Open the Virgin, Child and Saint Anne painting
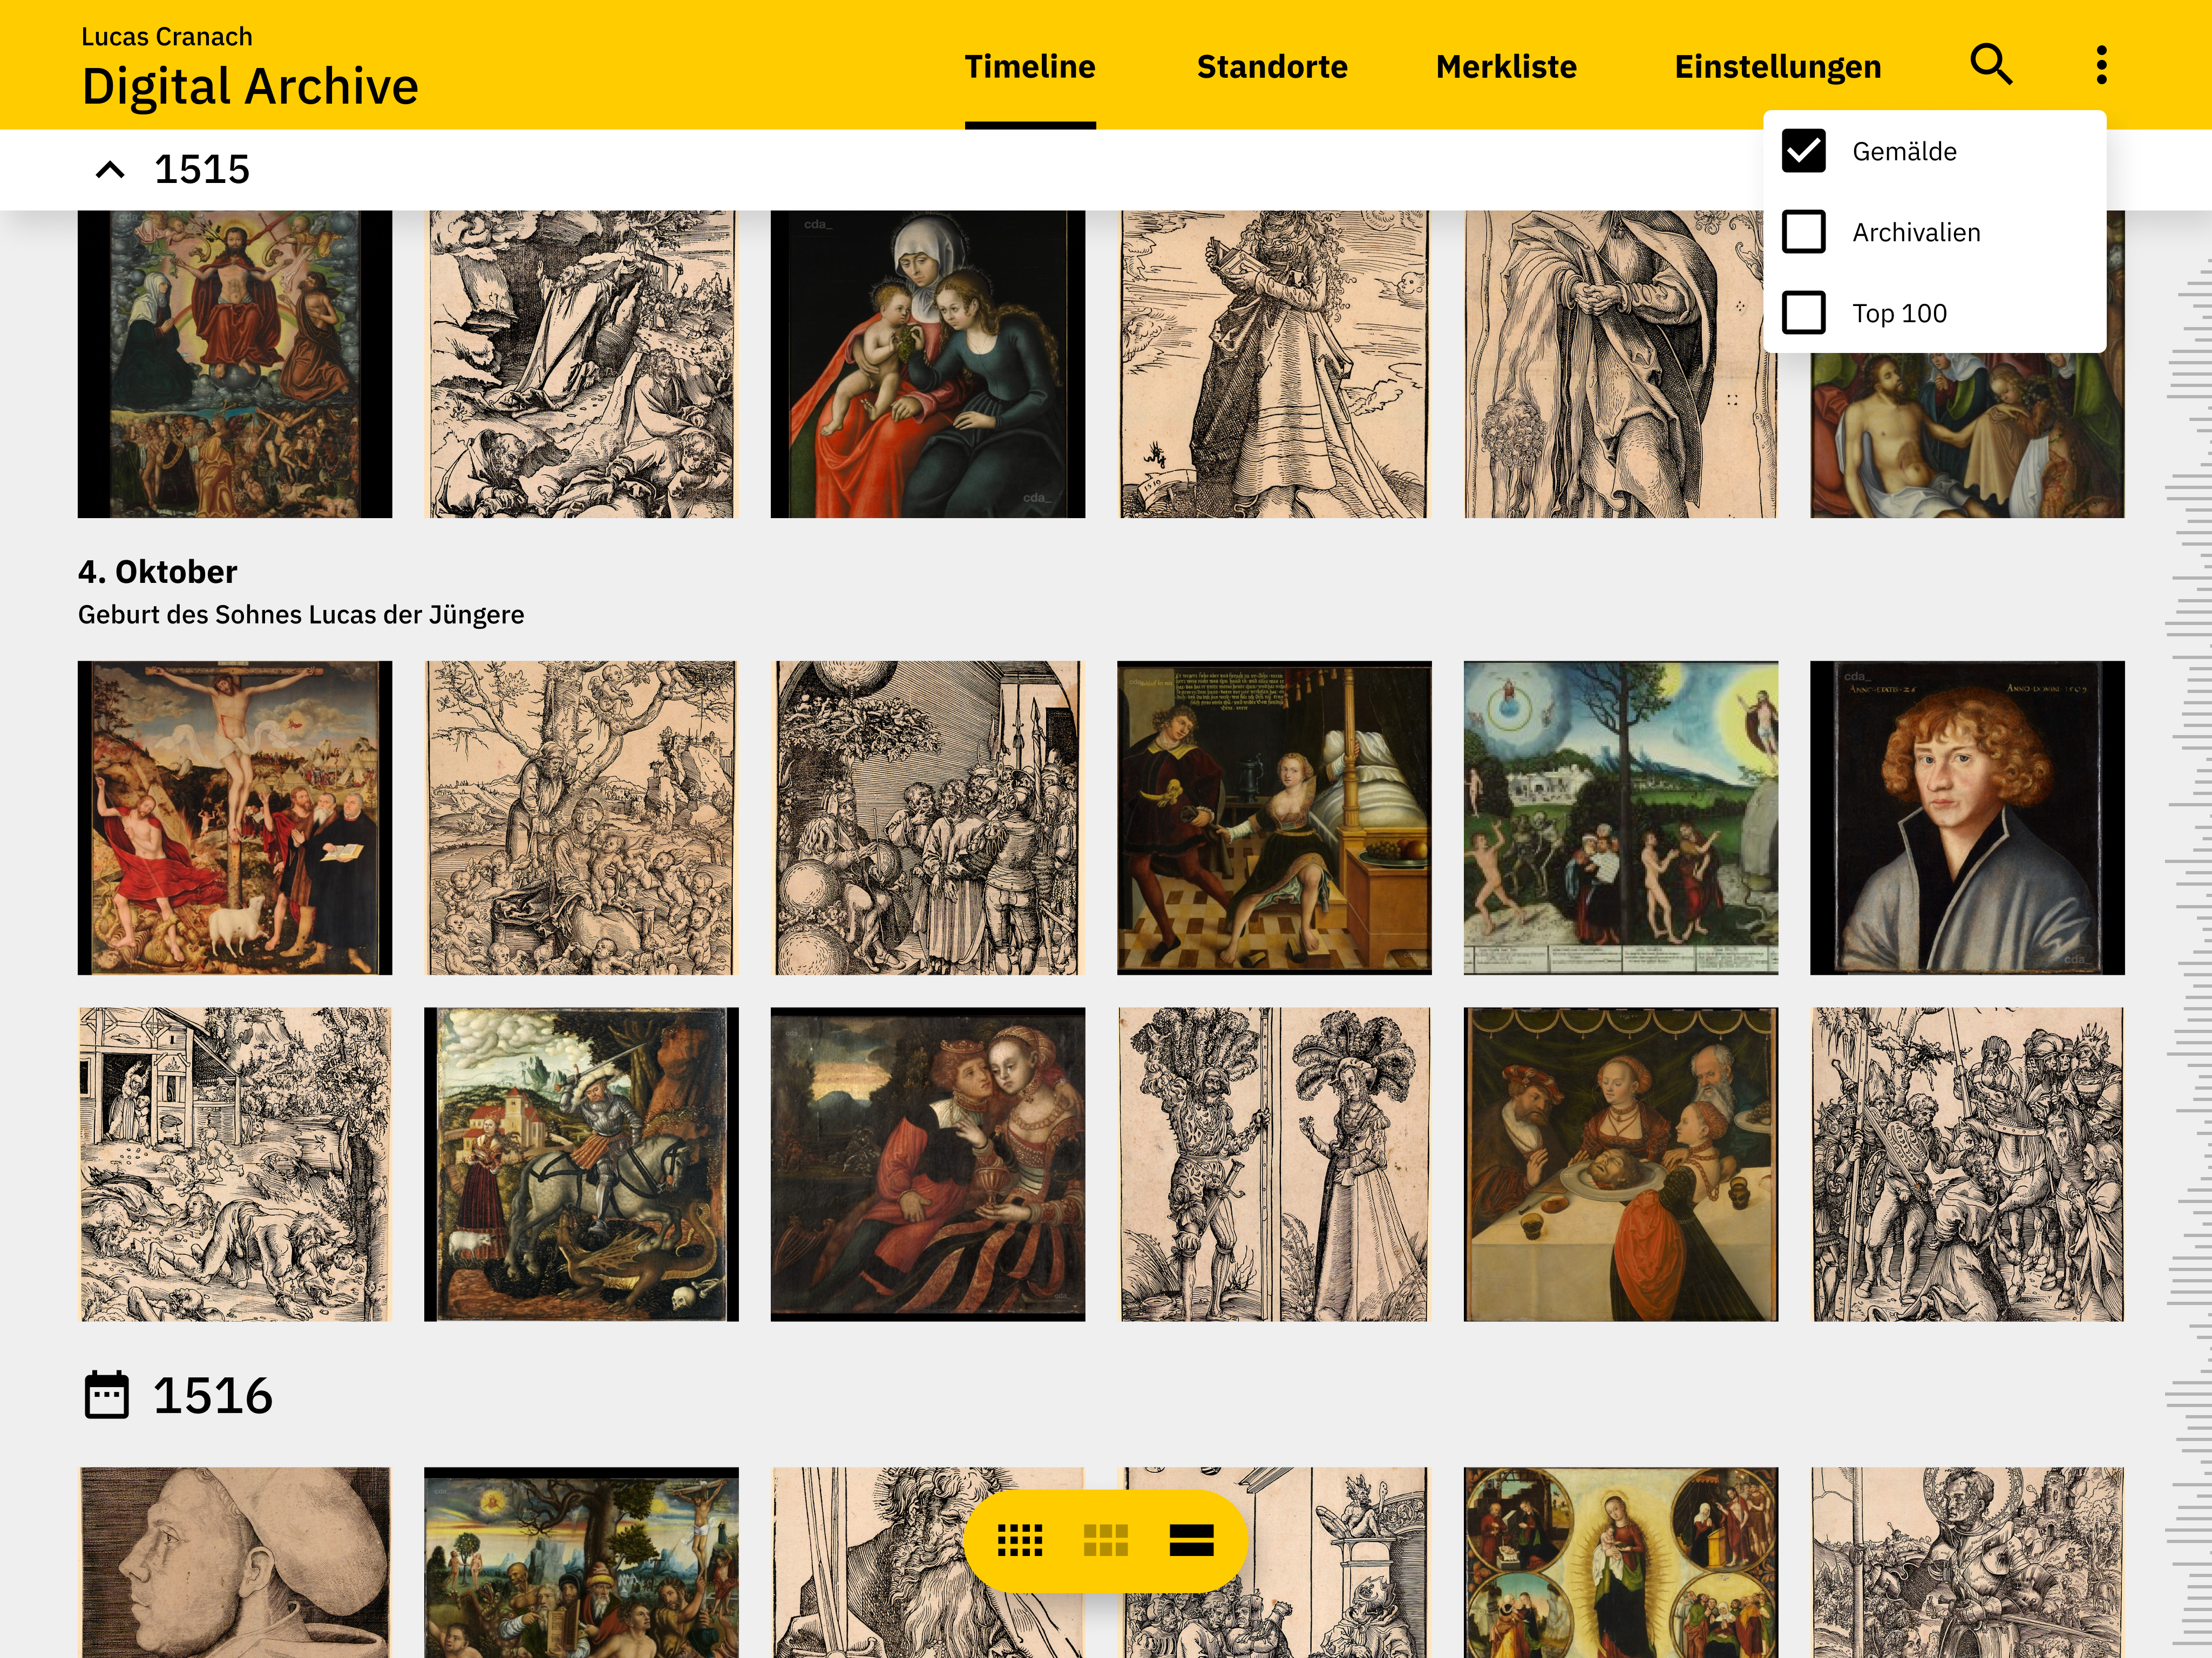Image resolution: width=2212 pixels, height=1658 pixels. click(x=927, y=364)
